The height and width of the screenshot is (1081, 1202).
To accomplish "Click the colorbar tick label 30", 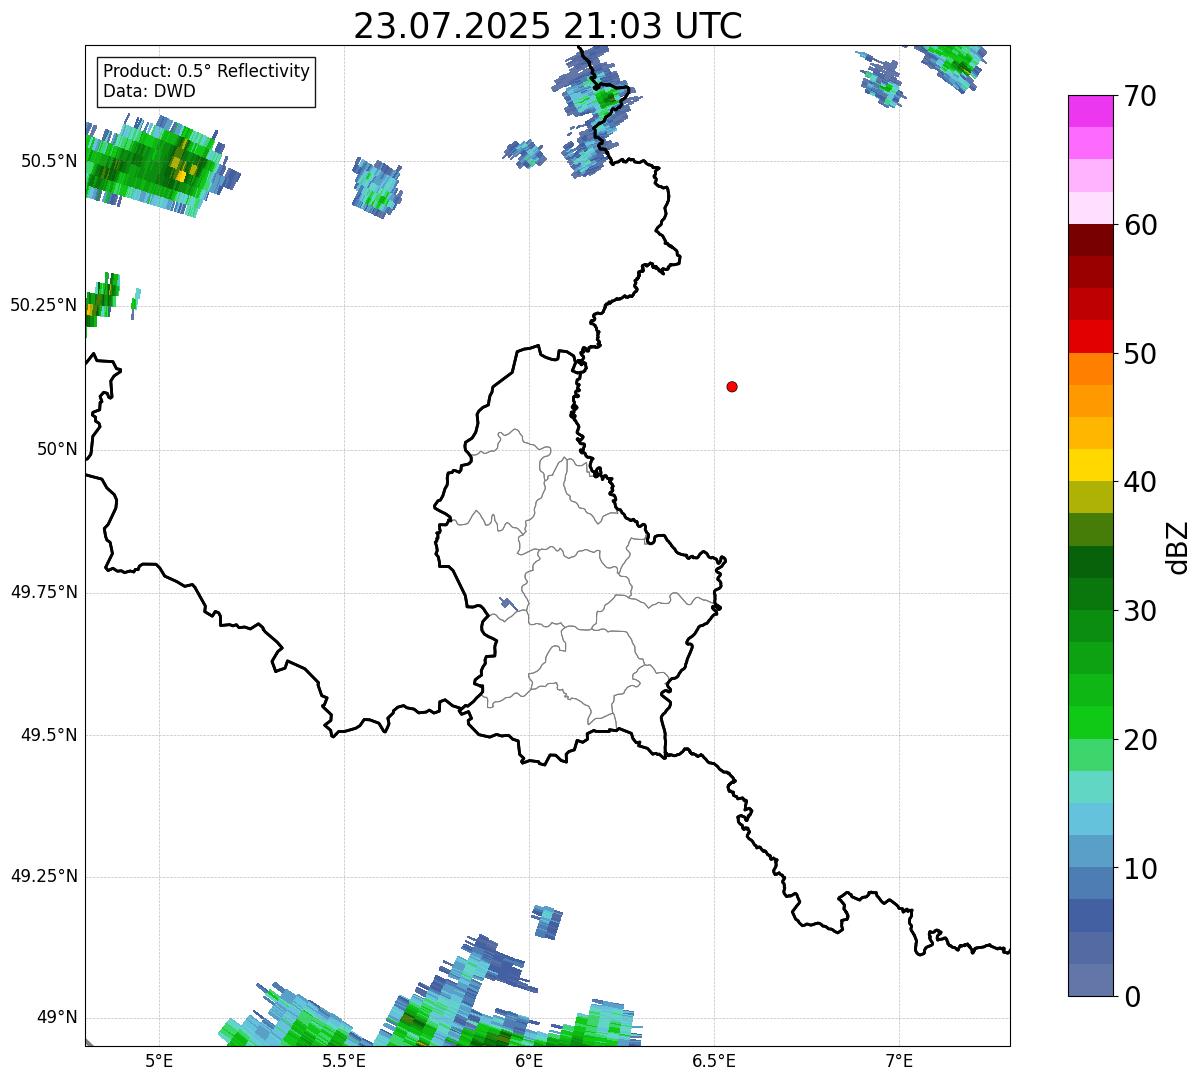I will click(1140, 611).
